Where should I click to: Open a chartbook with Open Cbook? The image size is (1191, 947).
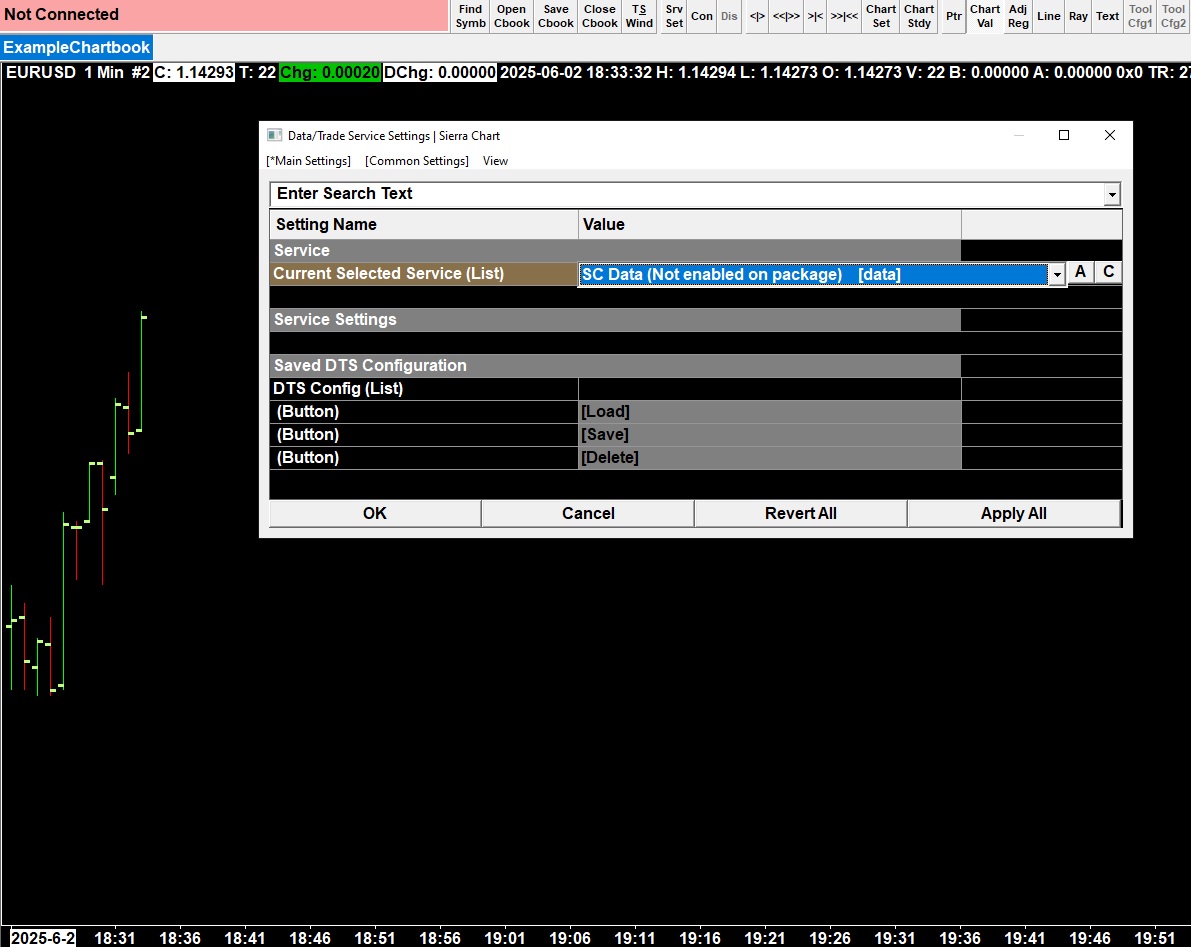coord(511,16)
